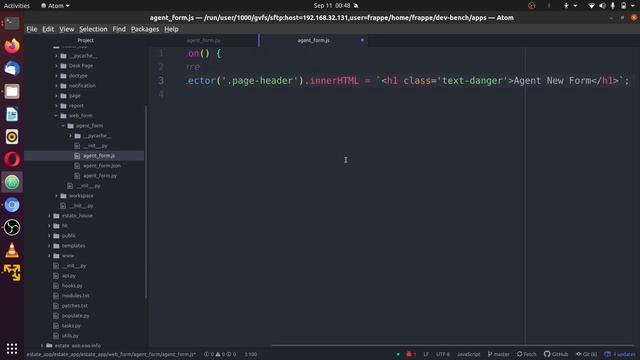This screenshot has width=640, height=360.
Task: Expand the public folder
Action: tap(62, 236)
